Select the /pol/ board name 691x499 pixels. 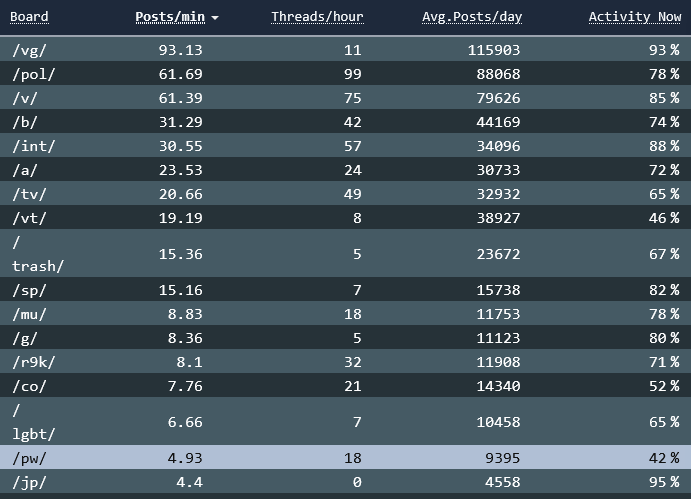[x=33, y=74]
